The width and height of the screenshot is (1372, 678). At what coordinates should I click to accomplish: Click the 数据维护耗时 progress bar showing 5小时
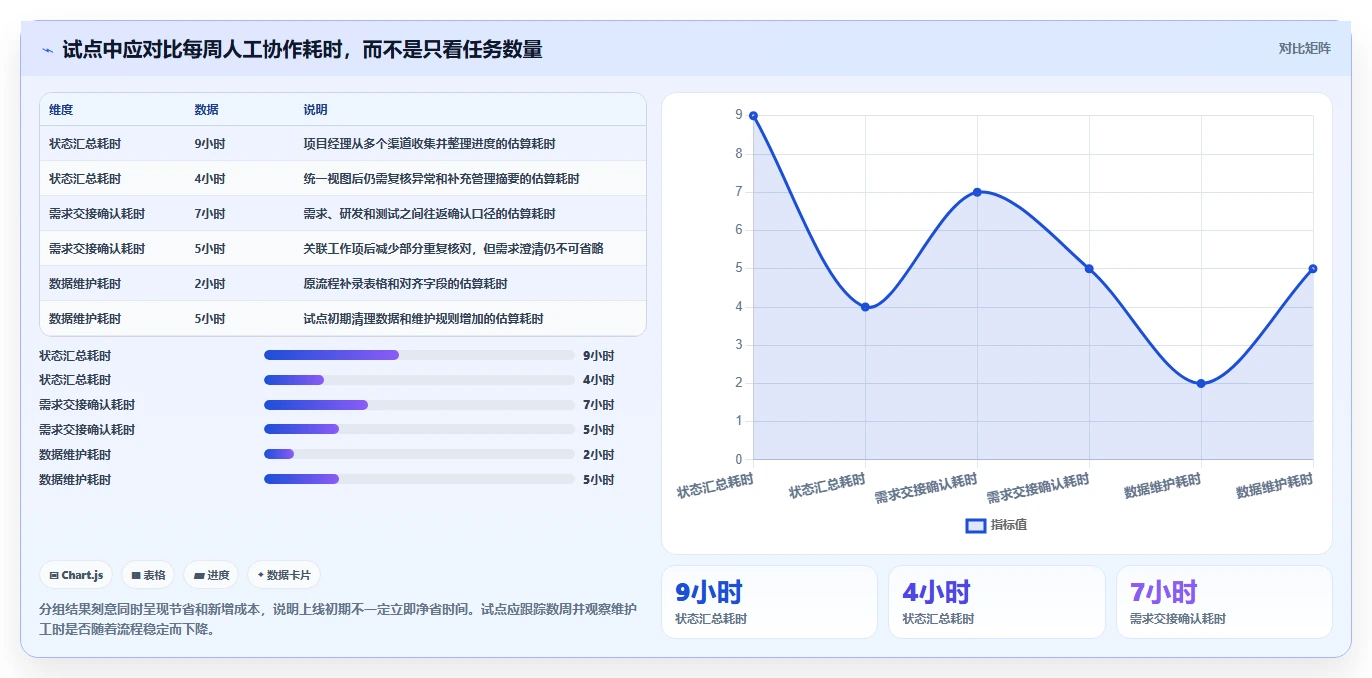(419, 480)
